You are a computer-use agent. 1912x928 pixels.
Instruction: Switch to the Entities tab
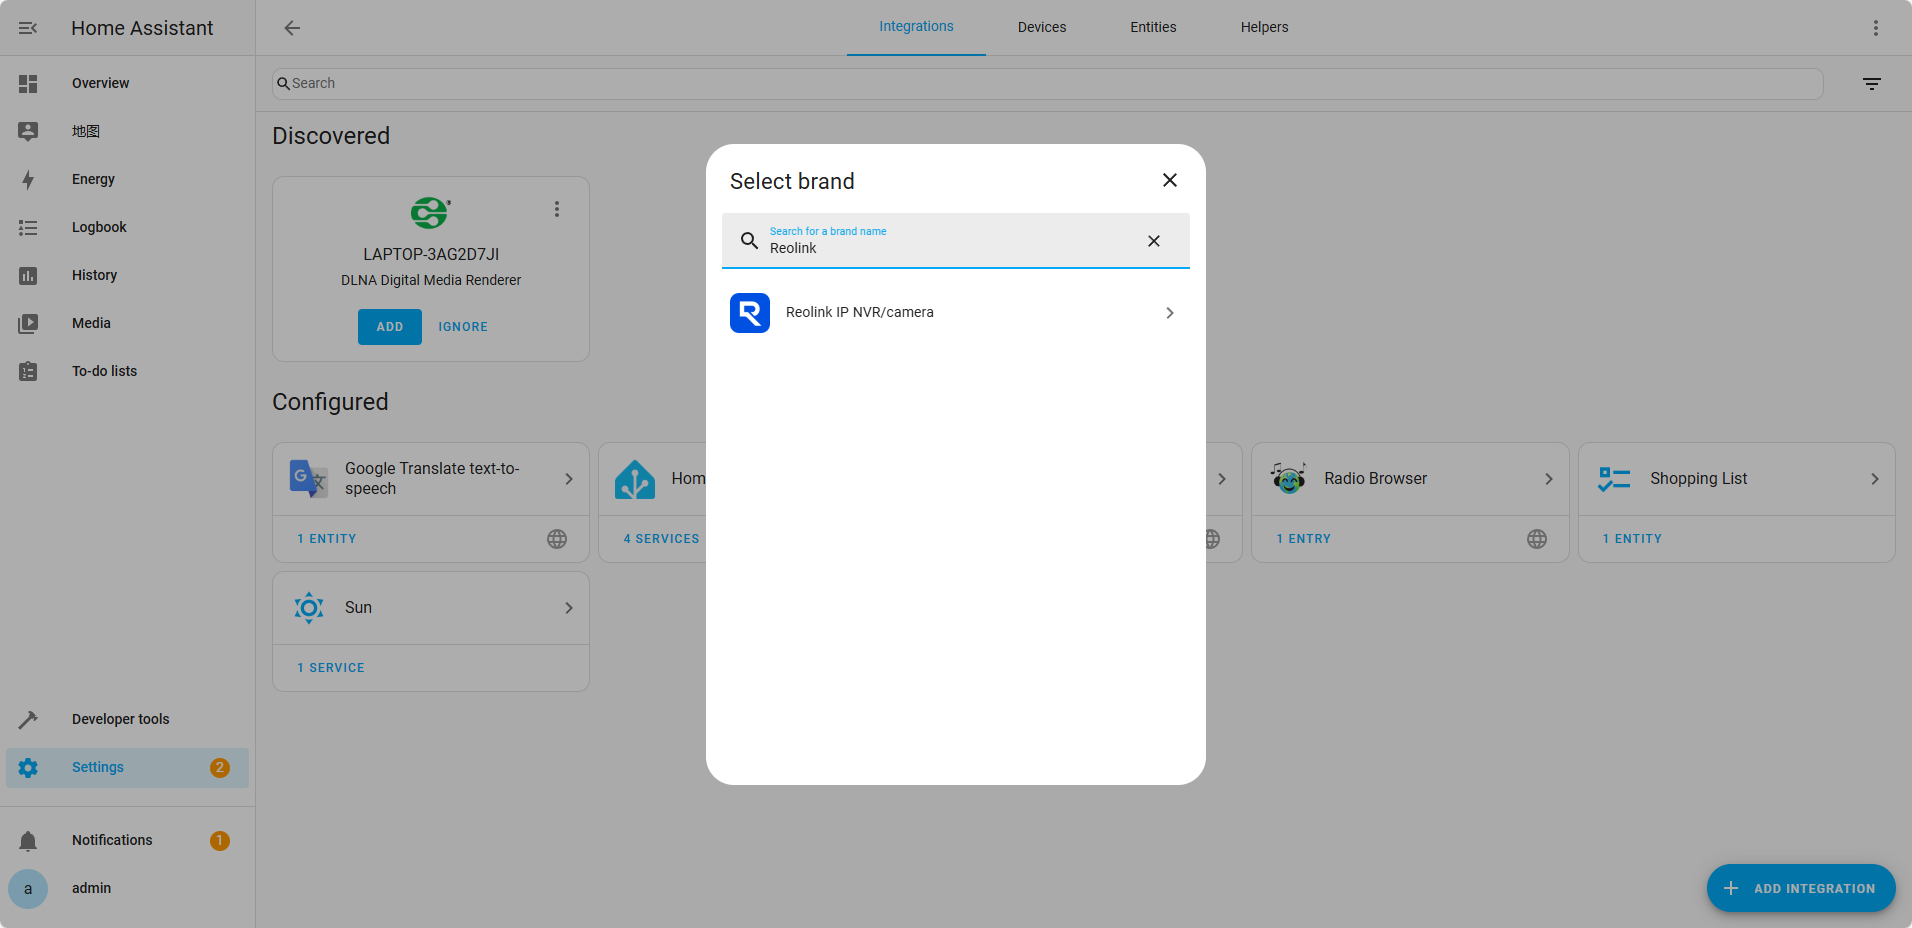coord(1153,27)
